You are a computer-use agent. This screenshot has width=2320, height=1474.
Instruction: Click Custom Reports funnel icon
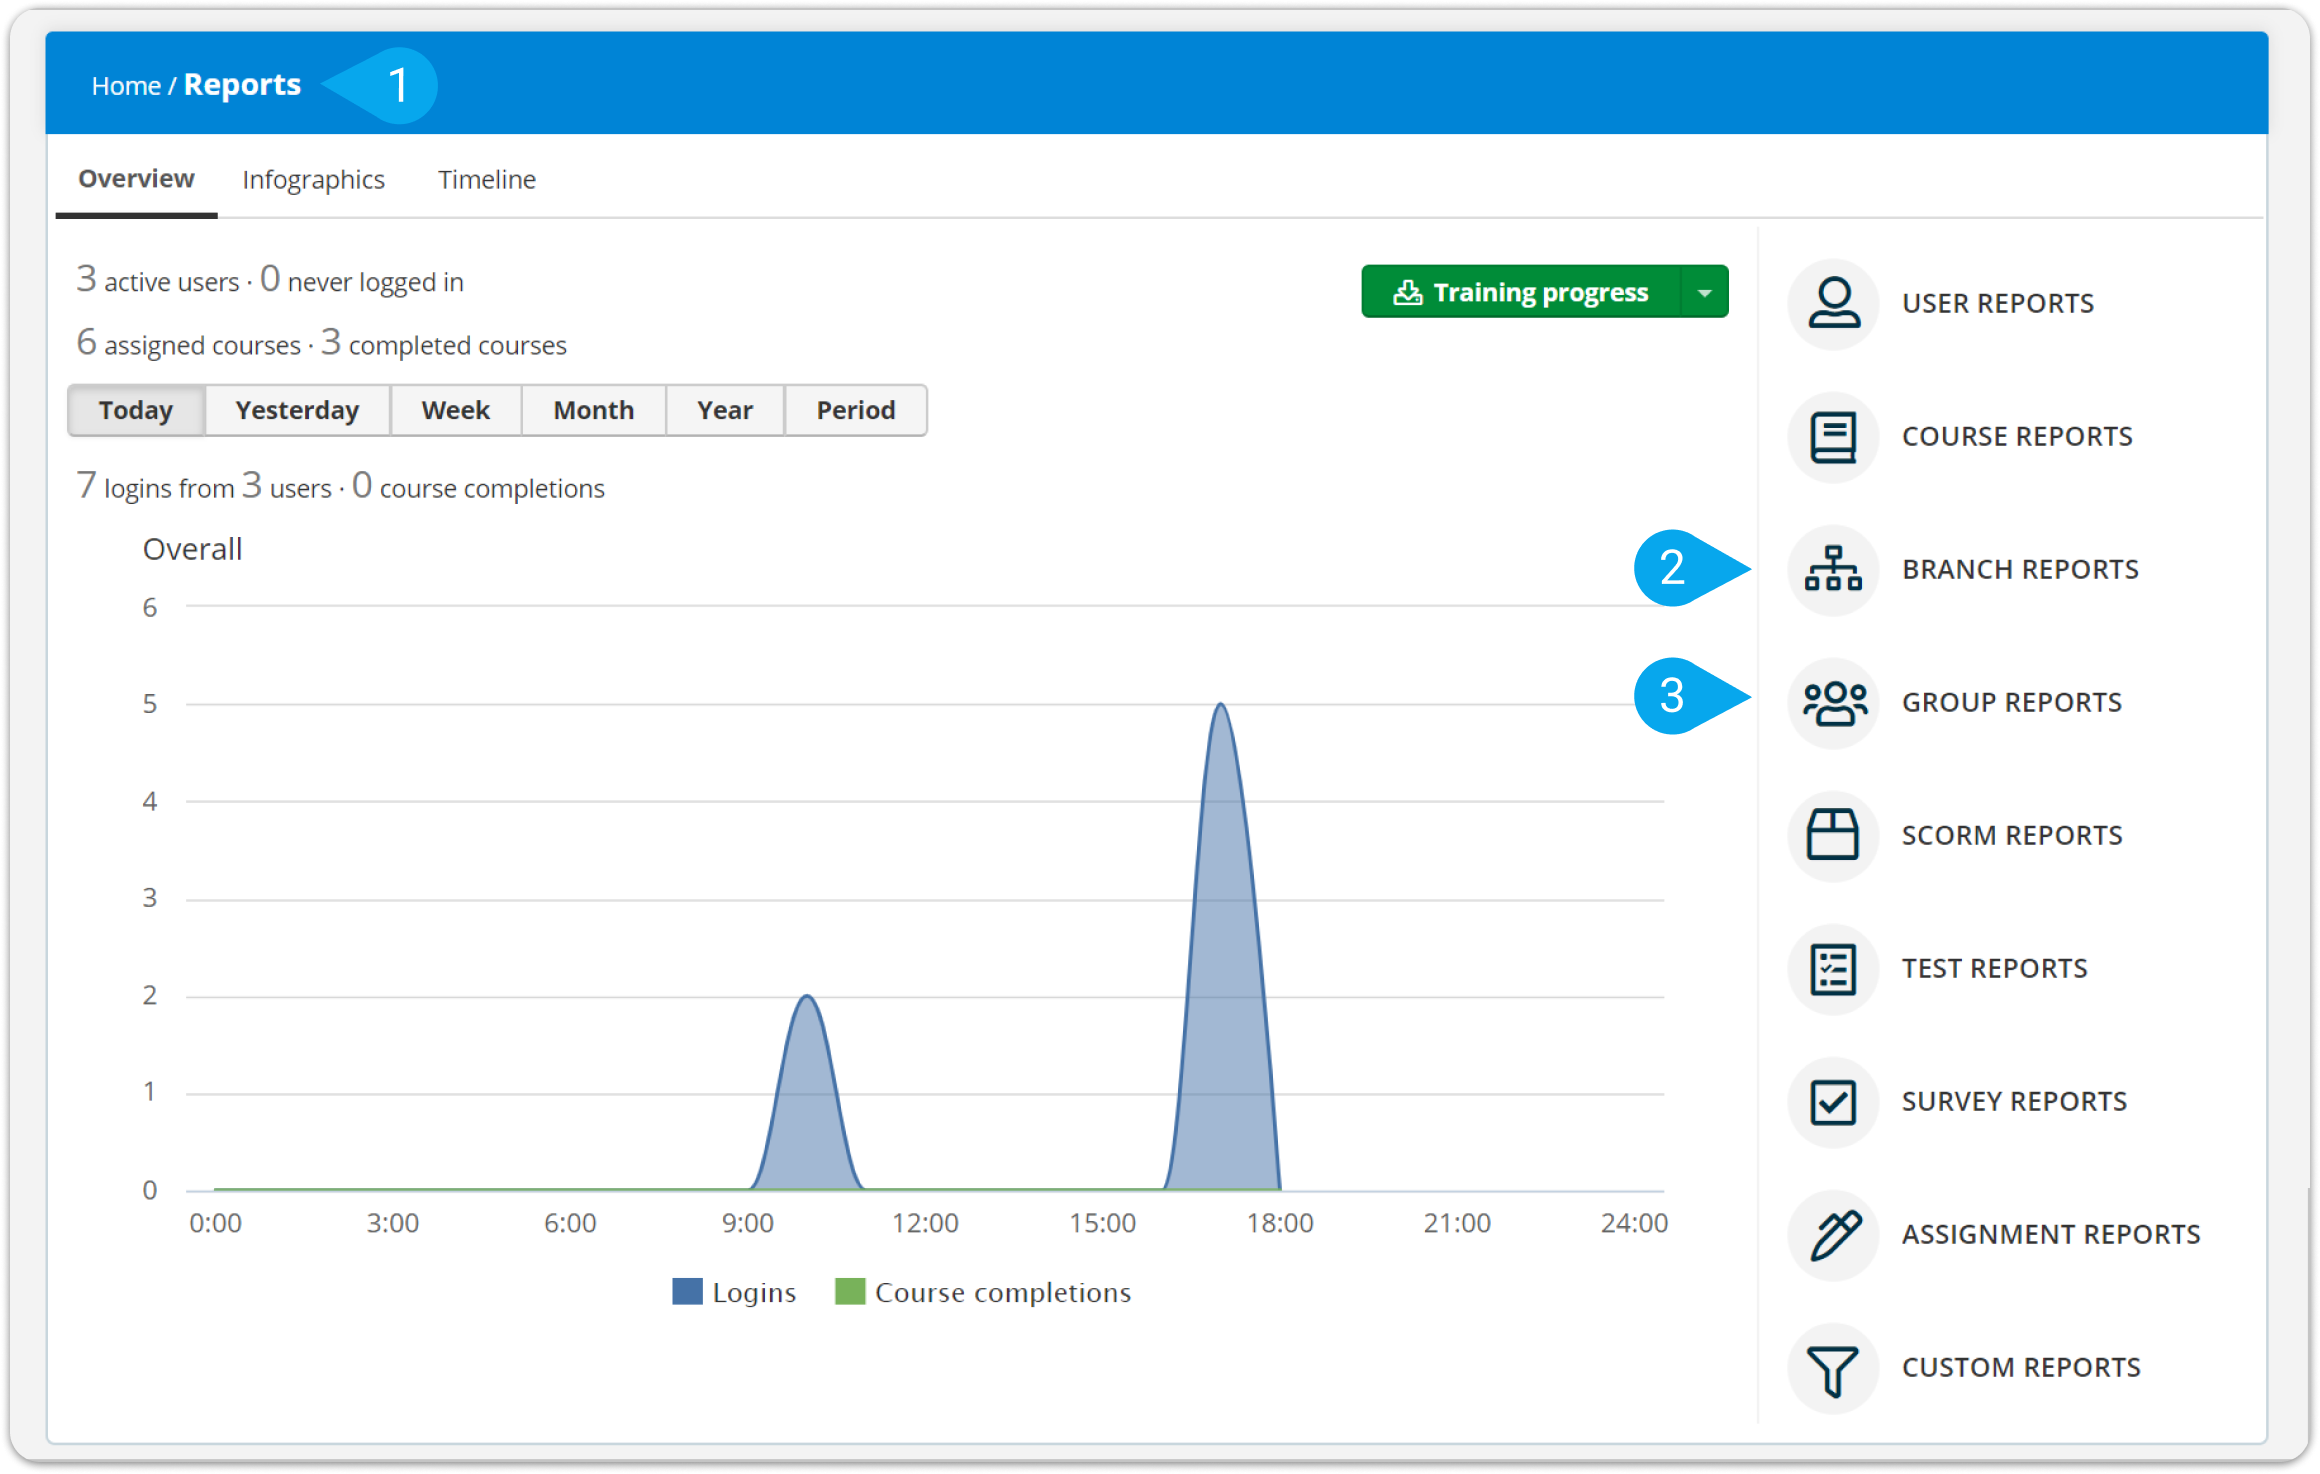click(1833, 1368)
